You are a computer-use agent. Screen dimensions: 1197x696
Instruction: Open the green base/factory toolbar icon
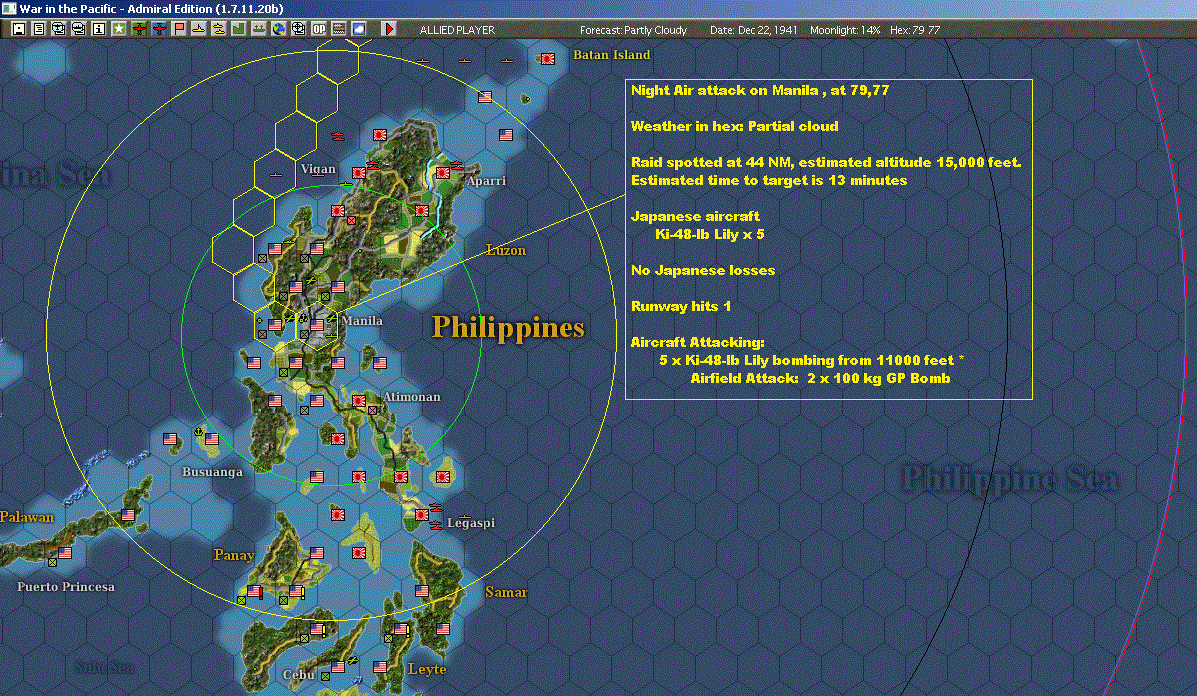[238, 29]
